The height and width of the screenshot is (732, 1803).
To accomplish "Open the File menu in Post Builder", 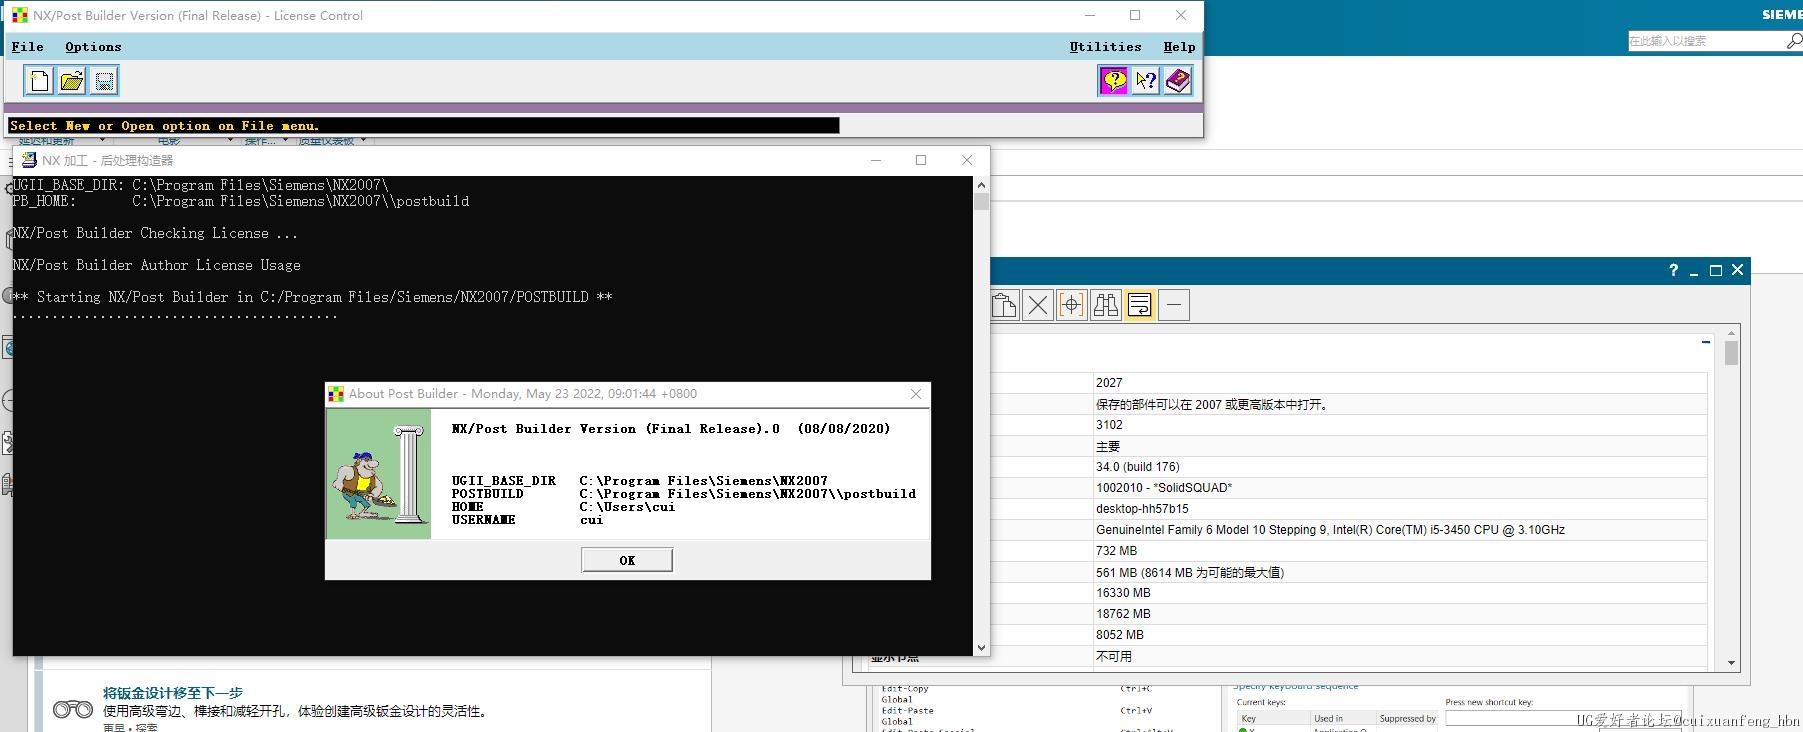I will click(28, 47).
